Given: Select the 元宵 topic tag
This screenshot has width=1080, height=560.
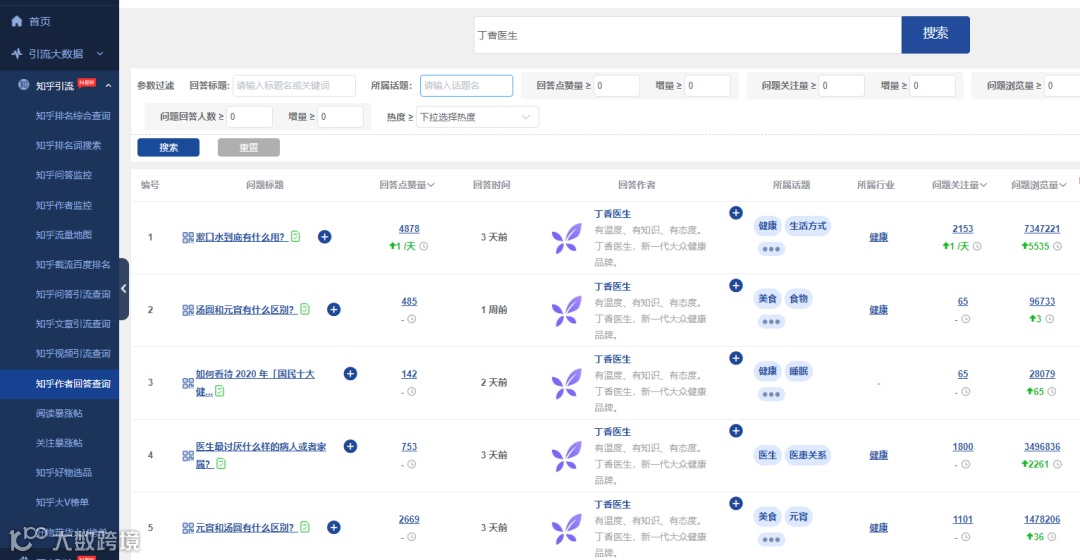Looking at the screenshot, I should tap(798, 517).
